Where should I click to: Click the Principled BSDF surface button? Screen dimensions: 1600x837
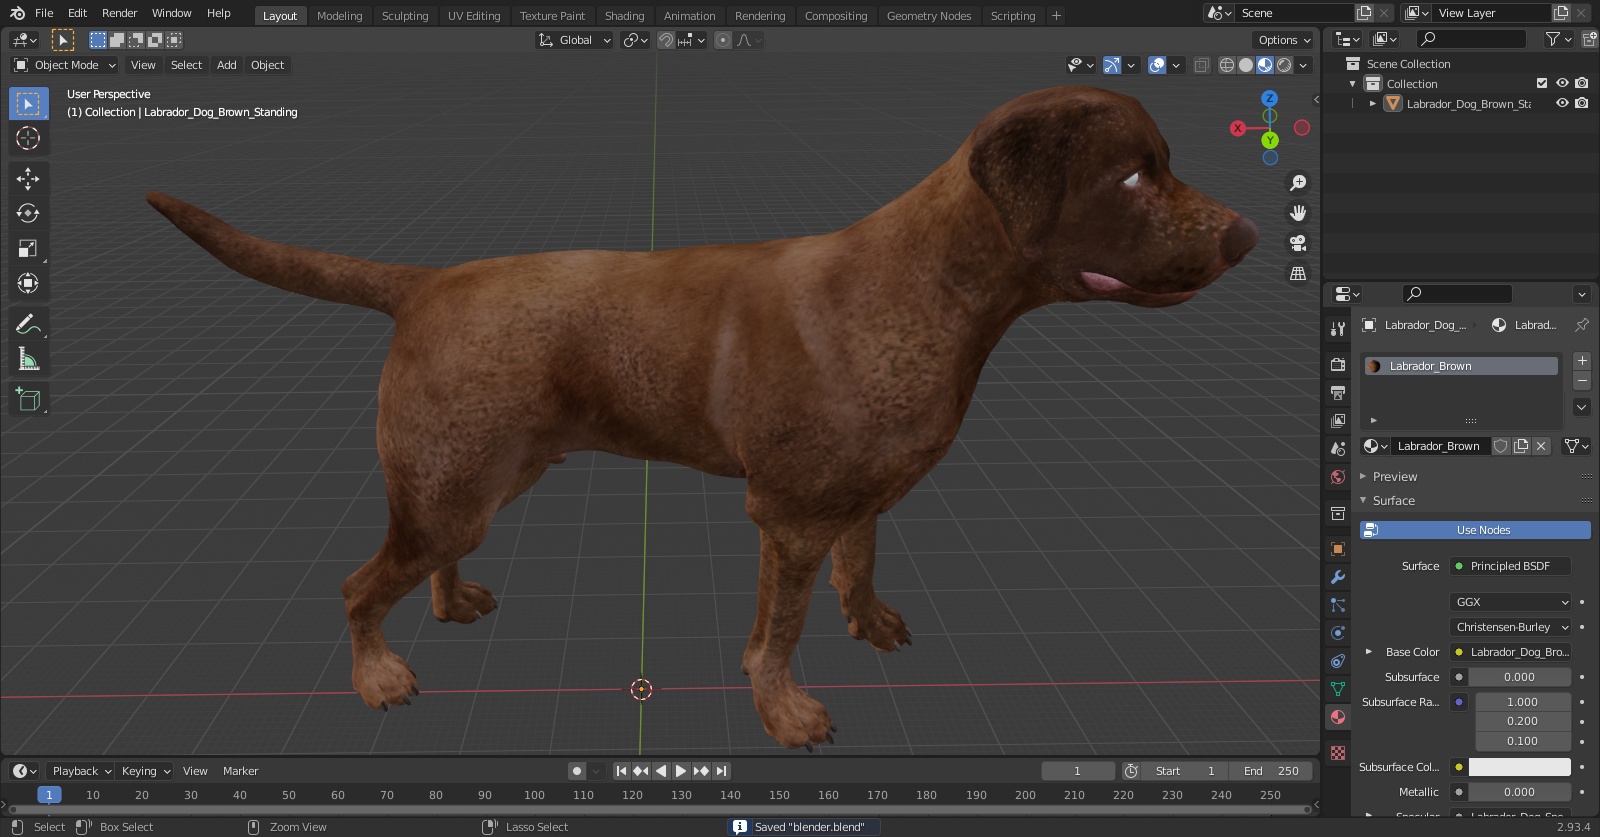(1510, 566)
